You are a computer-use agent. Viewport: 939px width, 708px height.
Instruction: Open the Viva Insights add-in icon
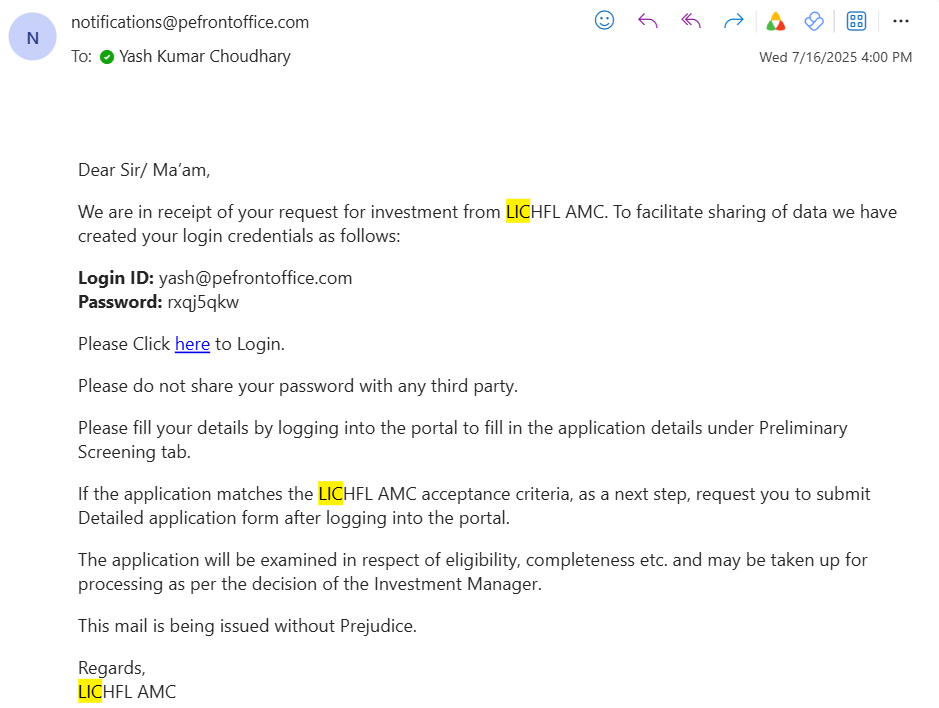814,21
